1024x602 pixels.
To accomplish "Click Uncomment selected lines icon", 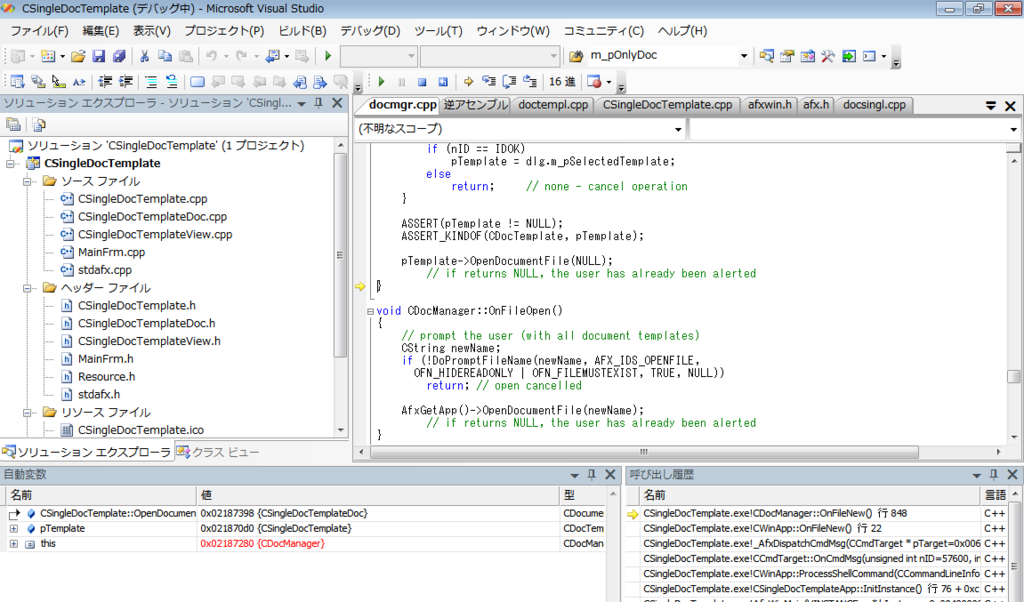I will (x=171, y=82).
